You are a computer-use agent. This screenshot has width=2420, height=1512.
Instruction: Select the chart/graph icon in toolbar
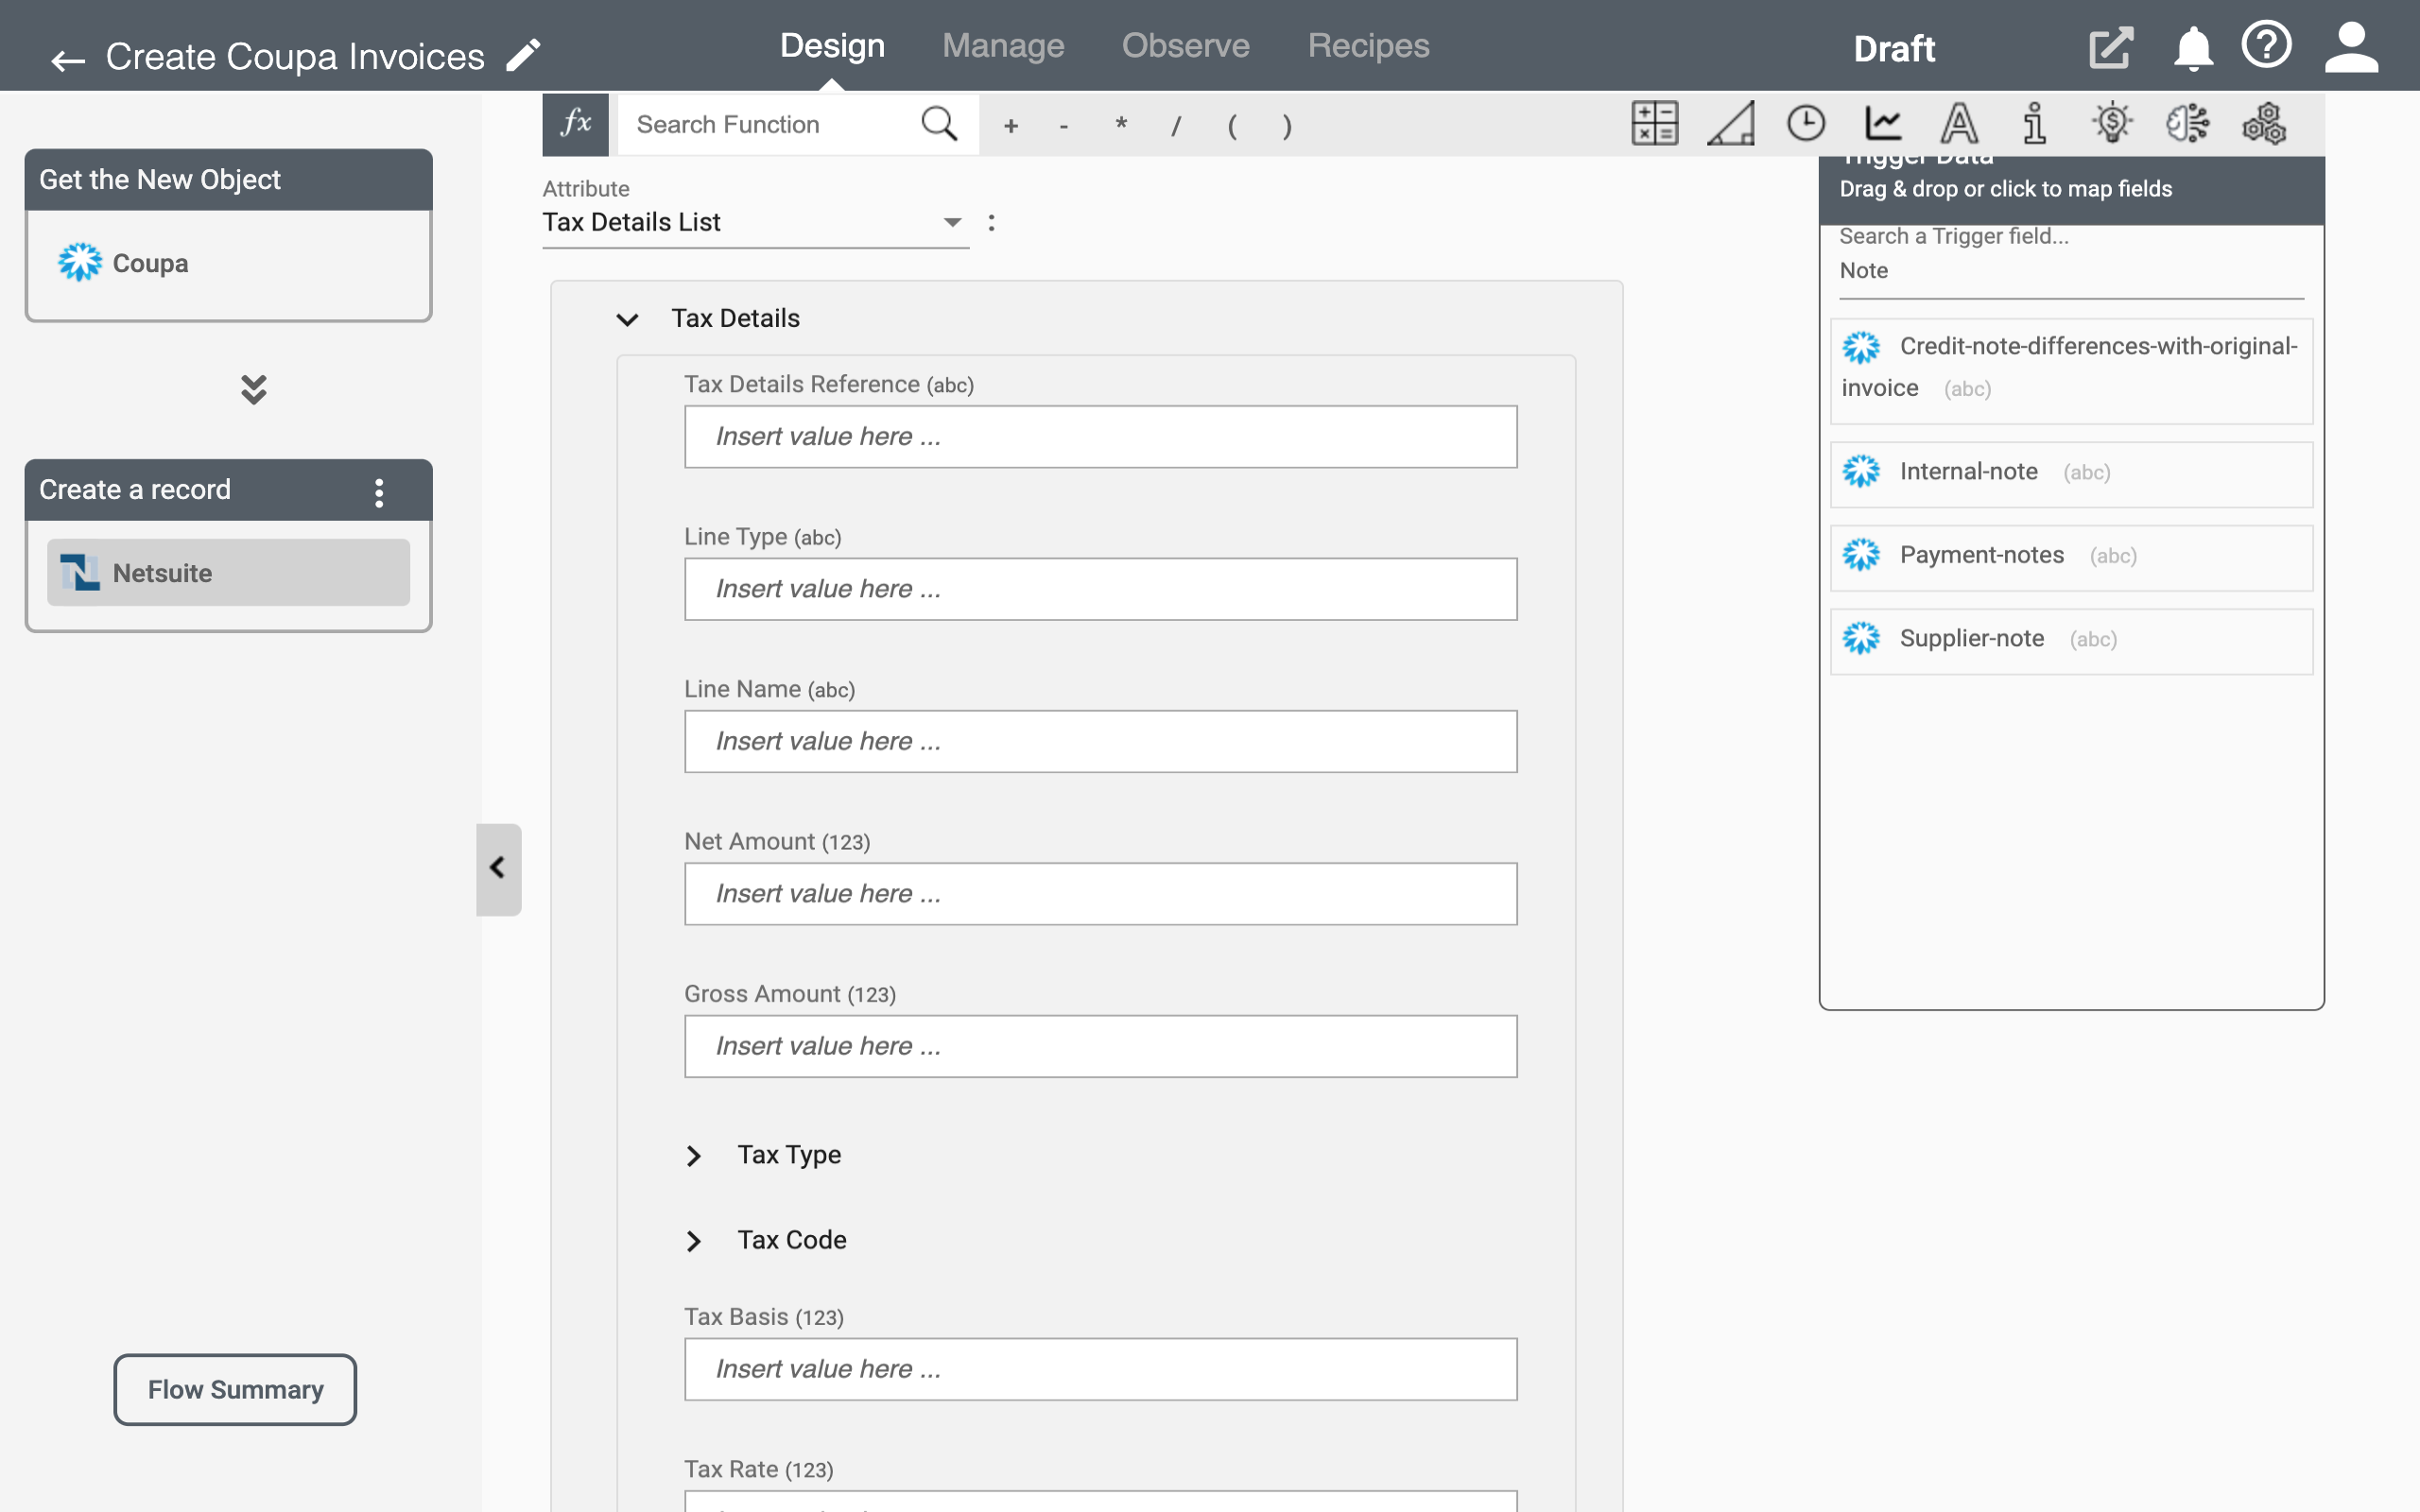click(1881, 124)
